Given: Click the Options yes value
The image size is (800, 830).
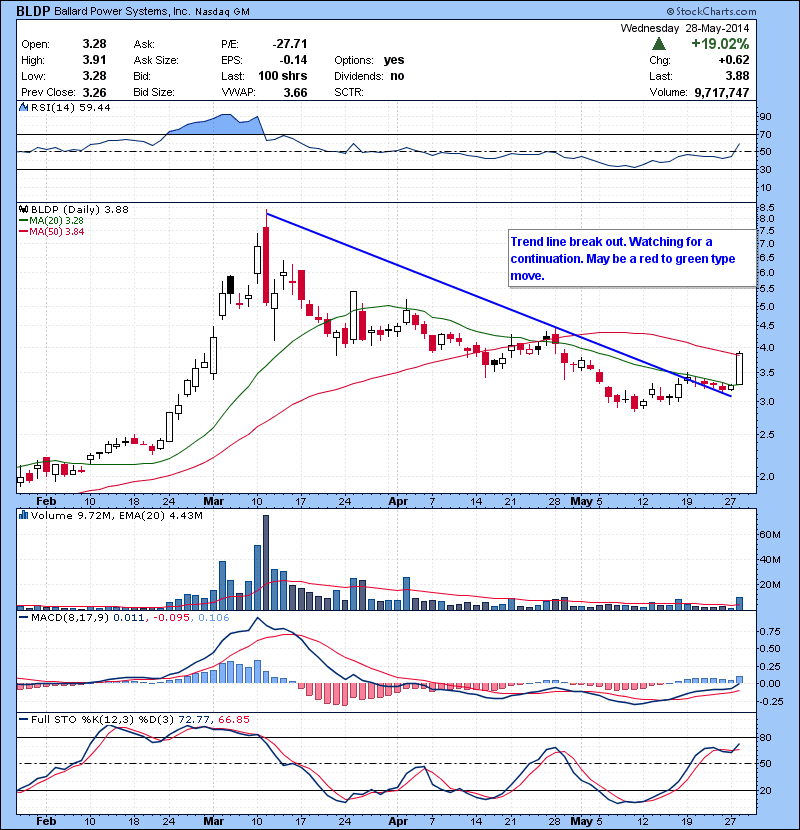Looking at the screenshot, I should [394, 60].
